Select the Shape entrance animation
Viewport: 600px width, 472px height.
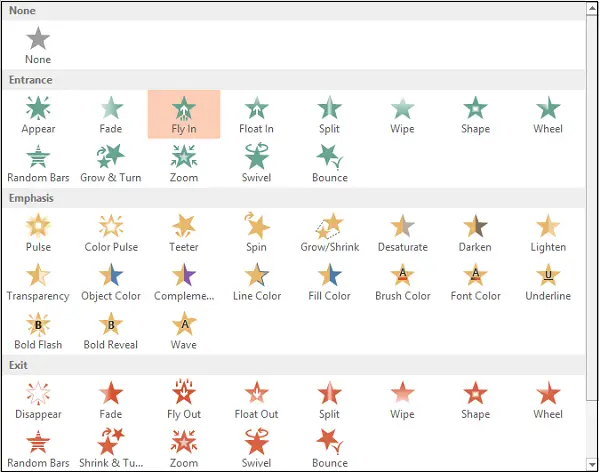(x=475, y=114)
